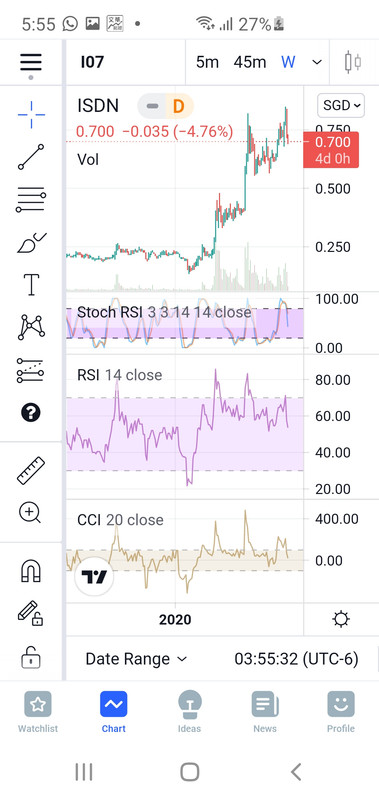
Task: Tap Android home button
Action: pyautogui.click(x=190, y=771)
